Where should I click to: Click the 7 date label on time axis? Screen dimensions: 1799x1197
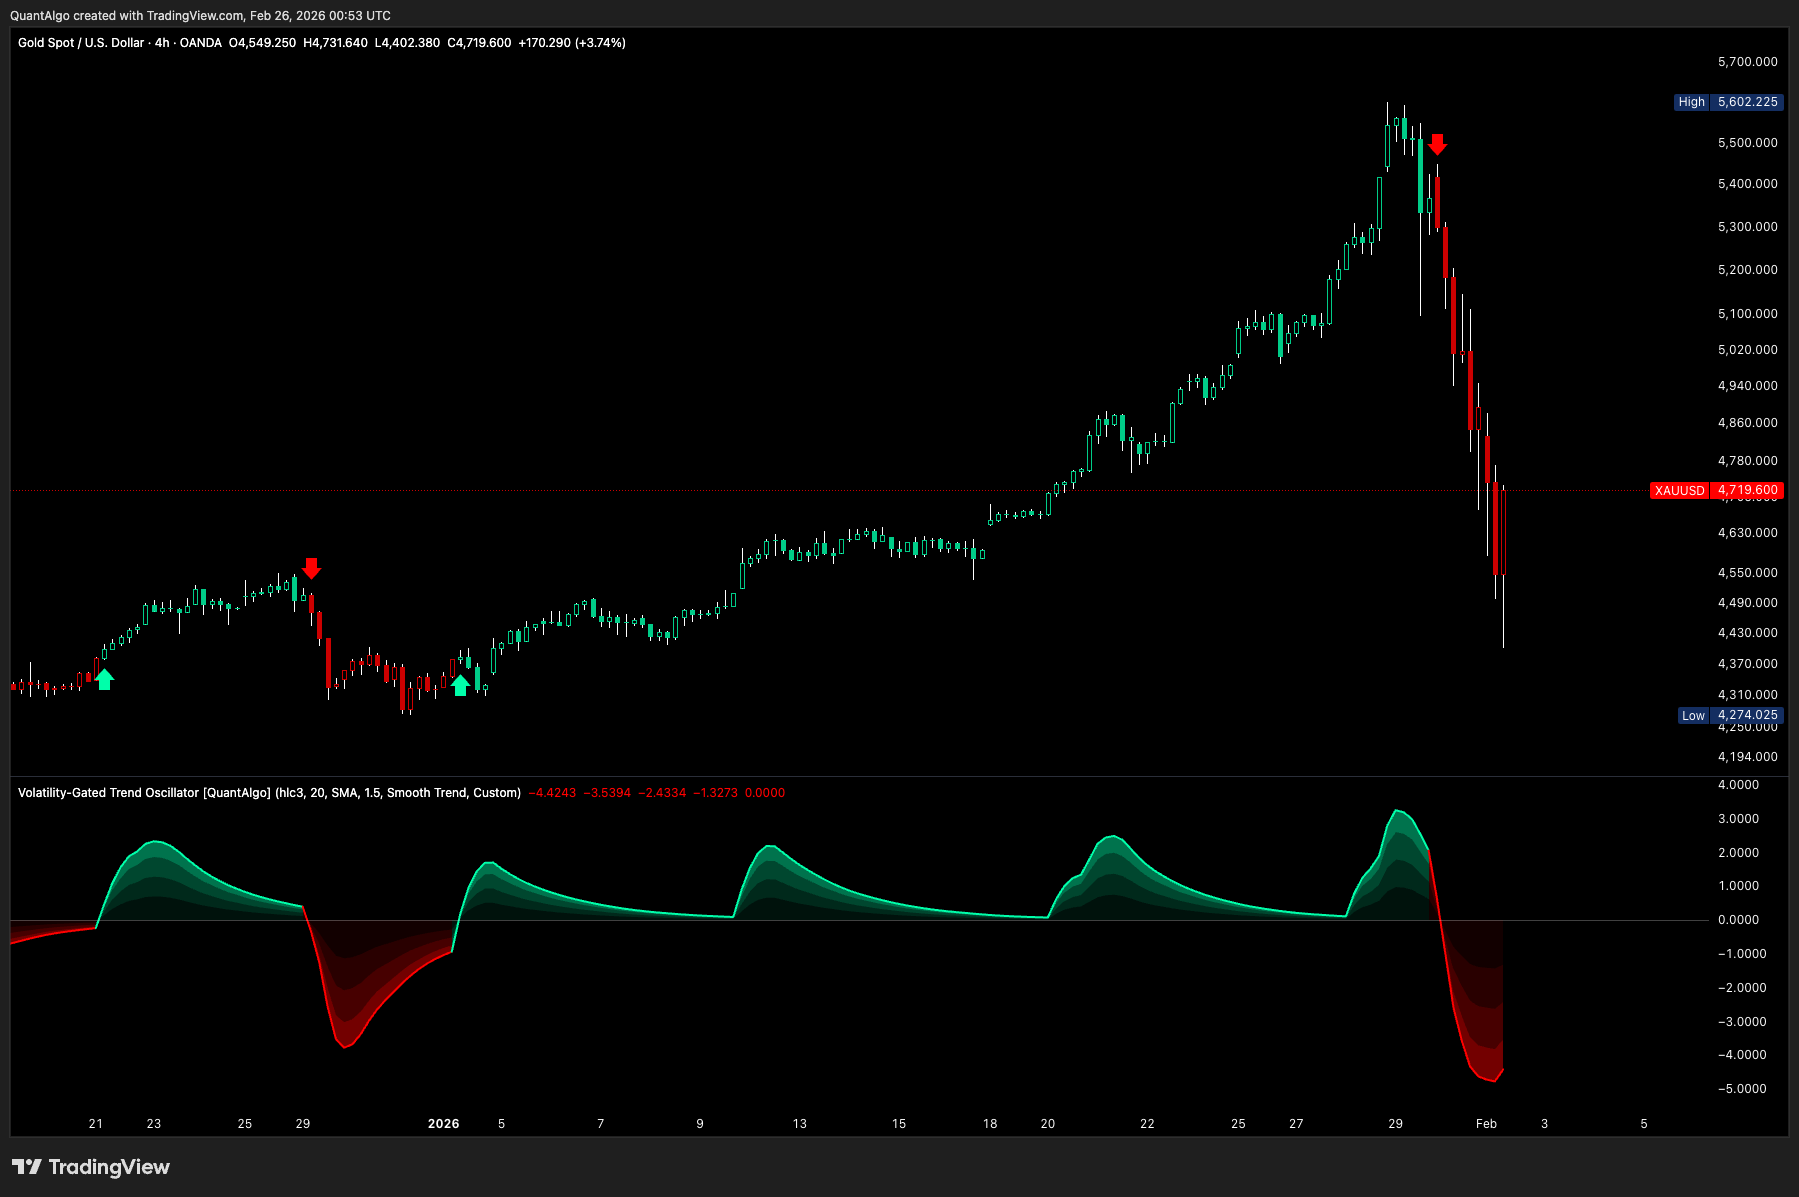[601, 1124]
